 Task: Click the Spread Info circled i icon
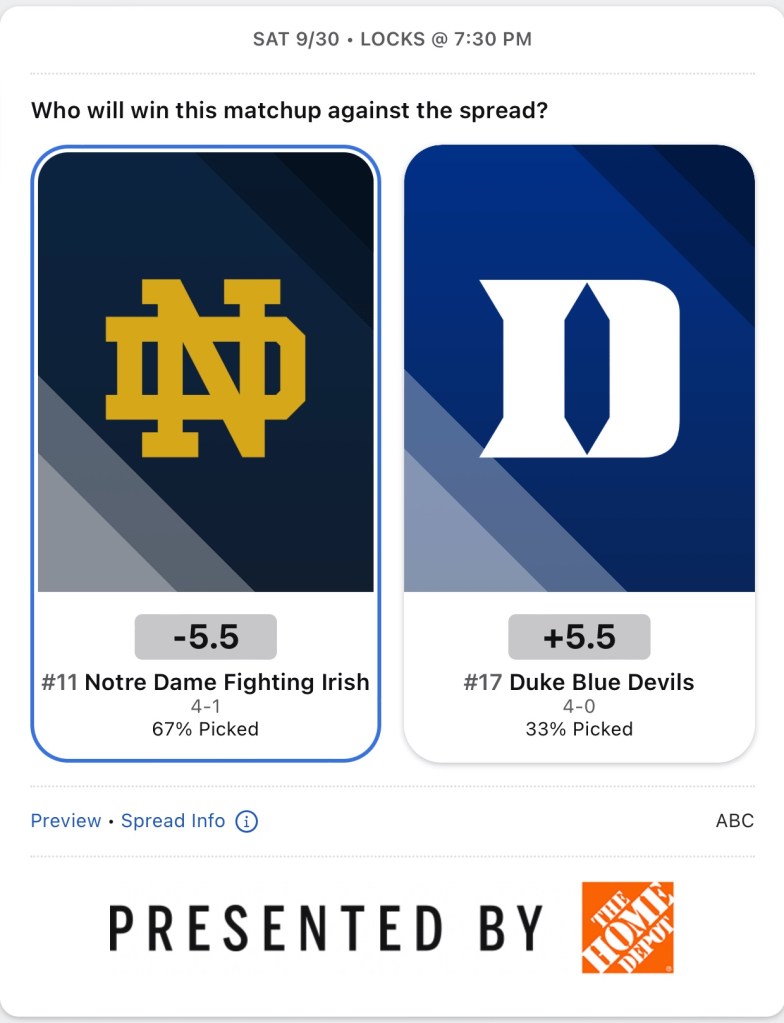point(246,821)
